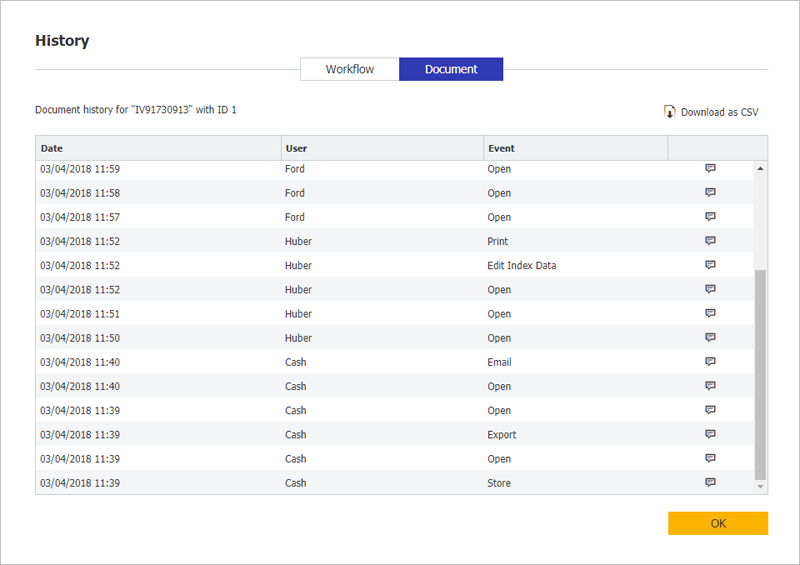Sort by the User column header
Image resolution: width=800 pixels, height=565 pixels.
point(382,148)
